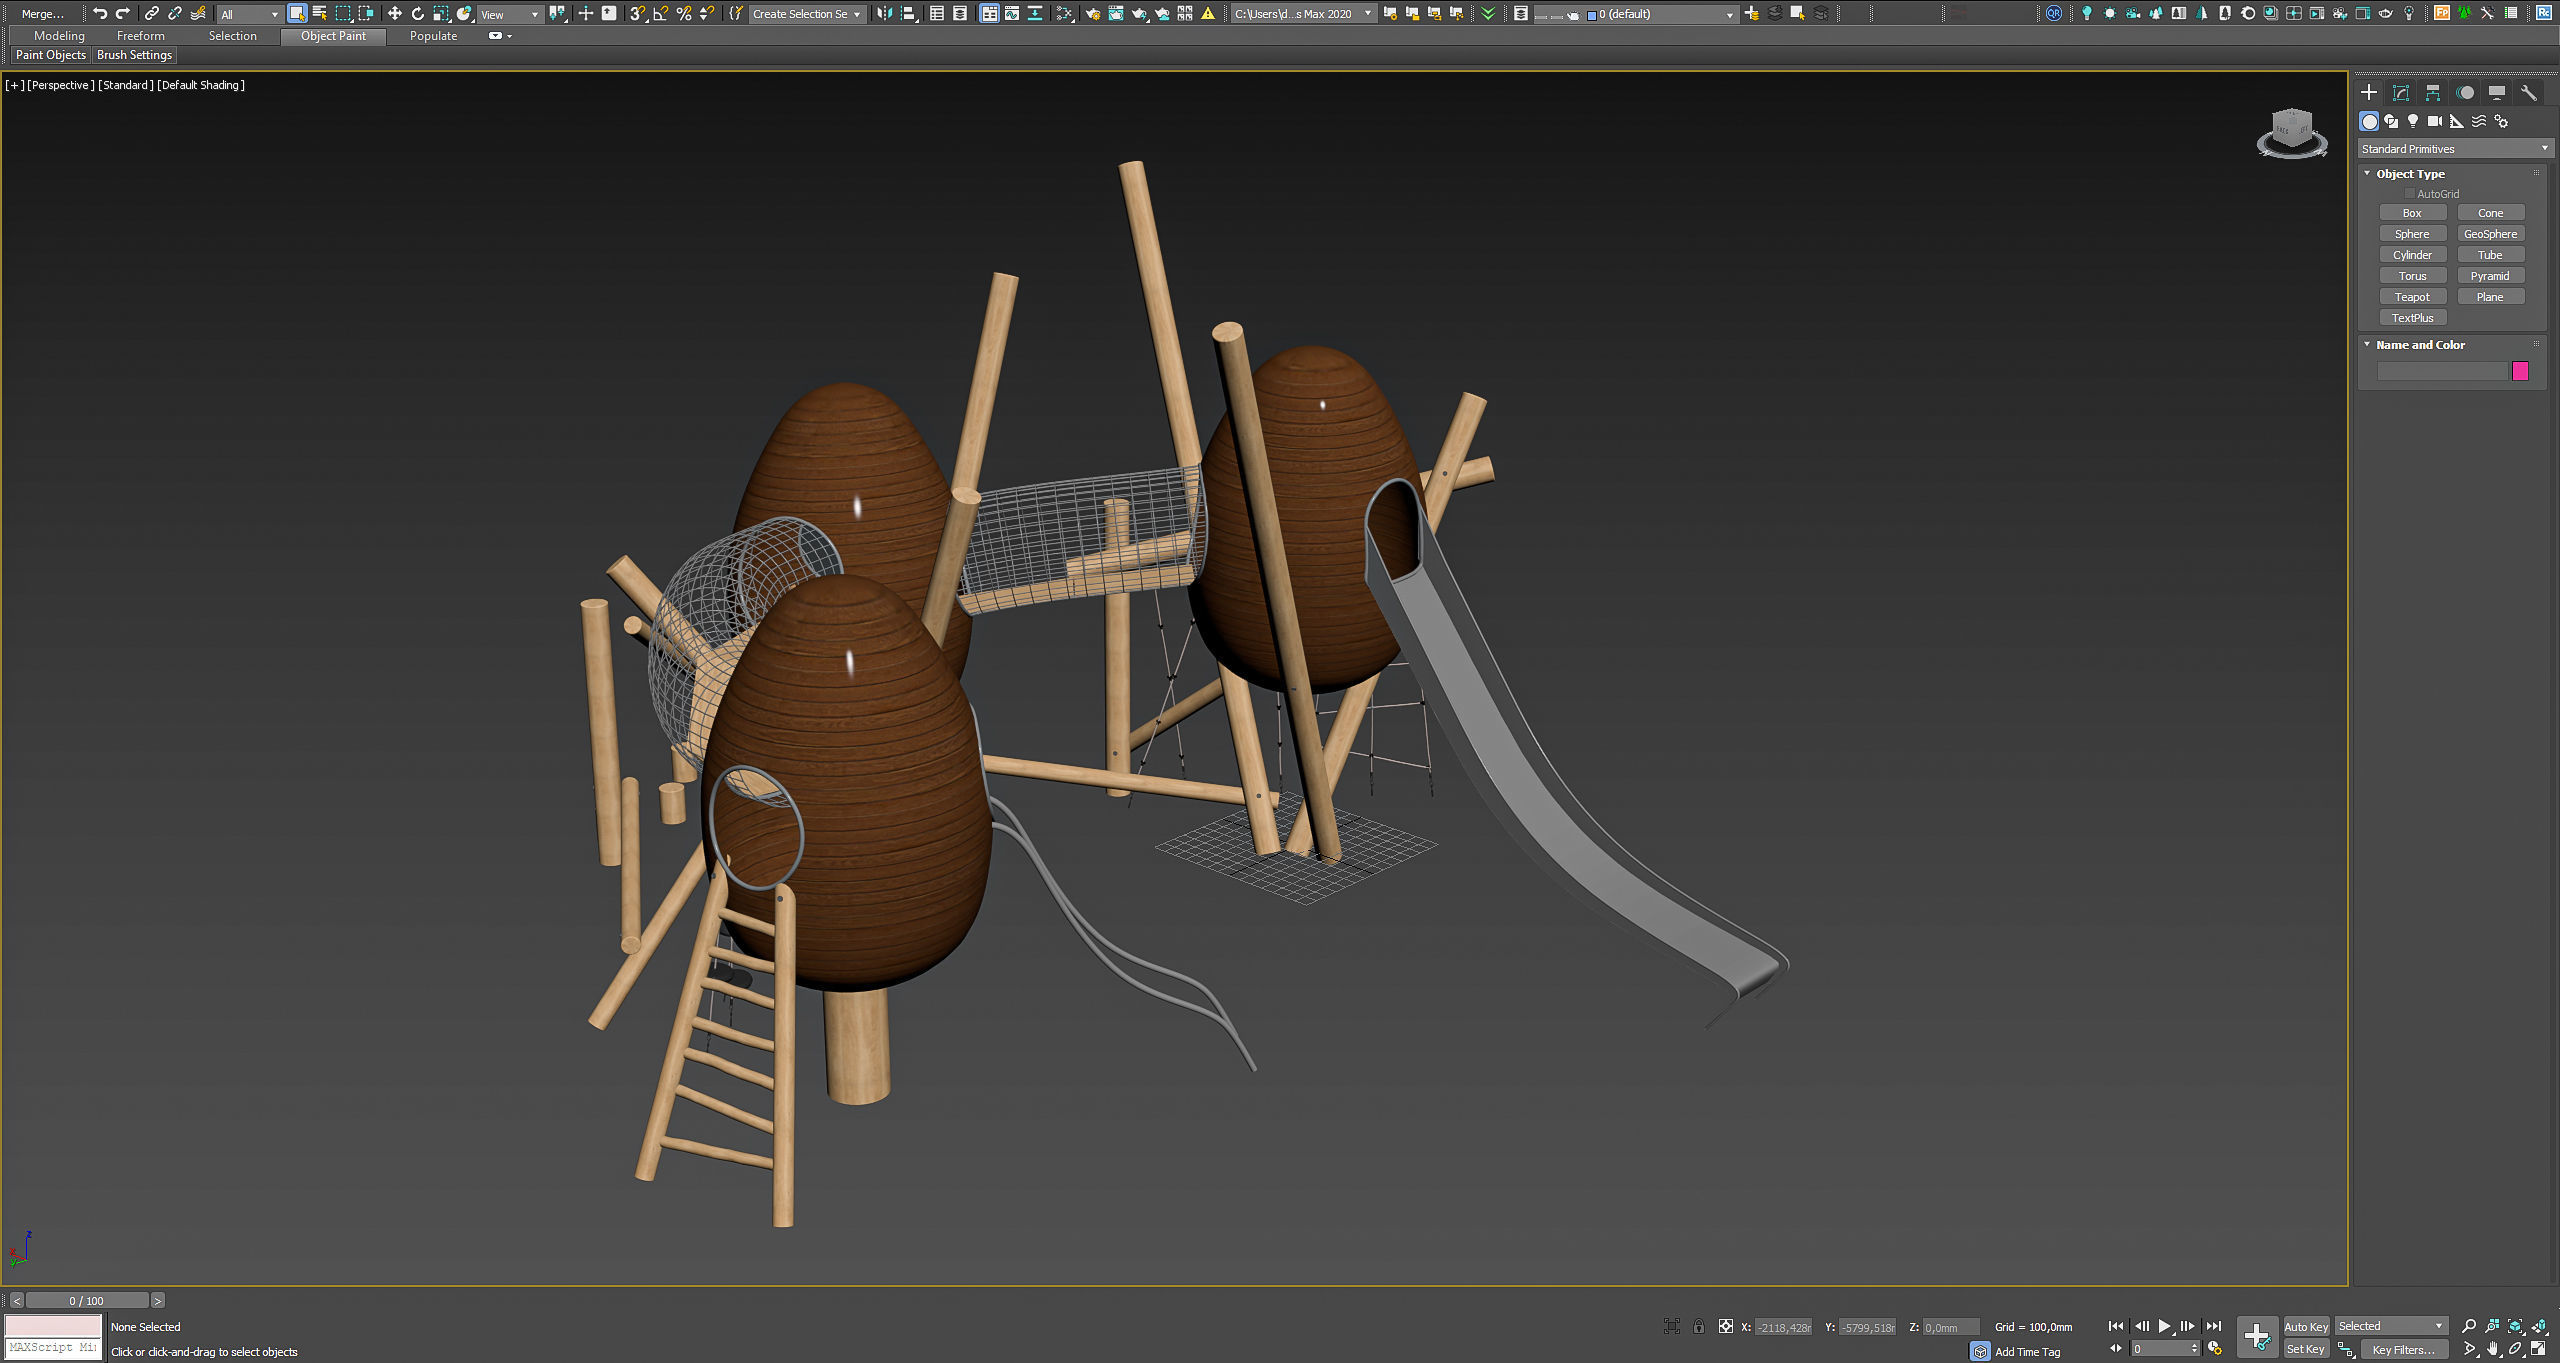Create a Sphere primitive
Image resolution: width=2560 pixels, height=1363 pixels.
coord(2412,234)
